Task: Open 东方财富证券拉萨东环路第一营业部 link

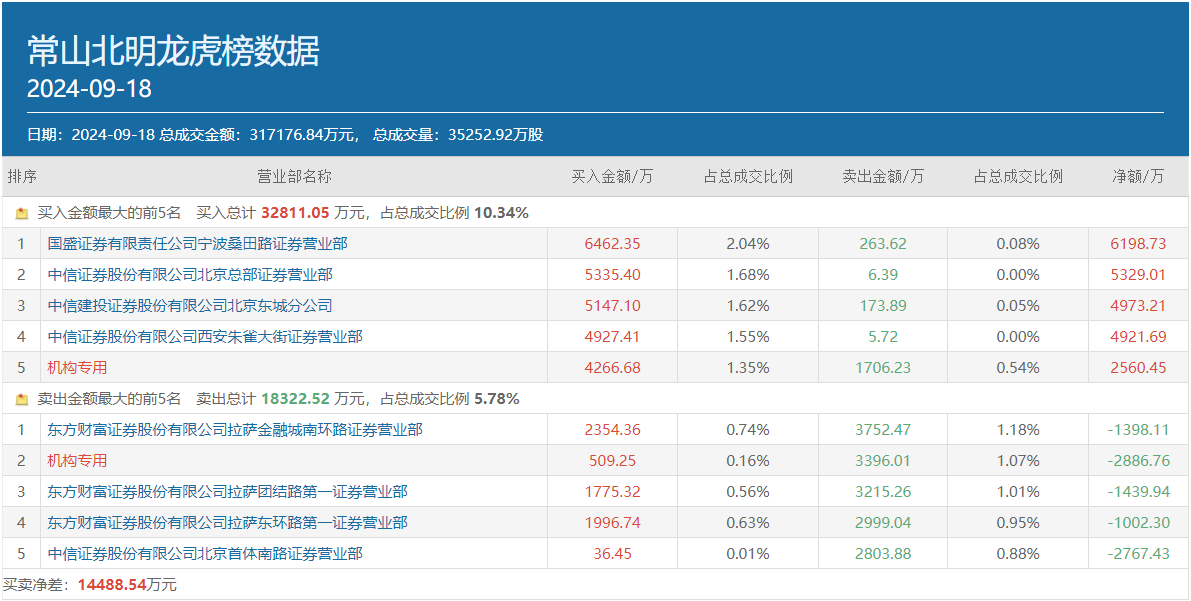Action: (x=227, y=523)
